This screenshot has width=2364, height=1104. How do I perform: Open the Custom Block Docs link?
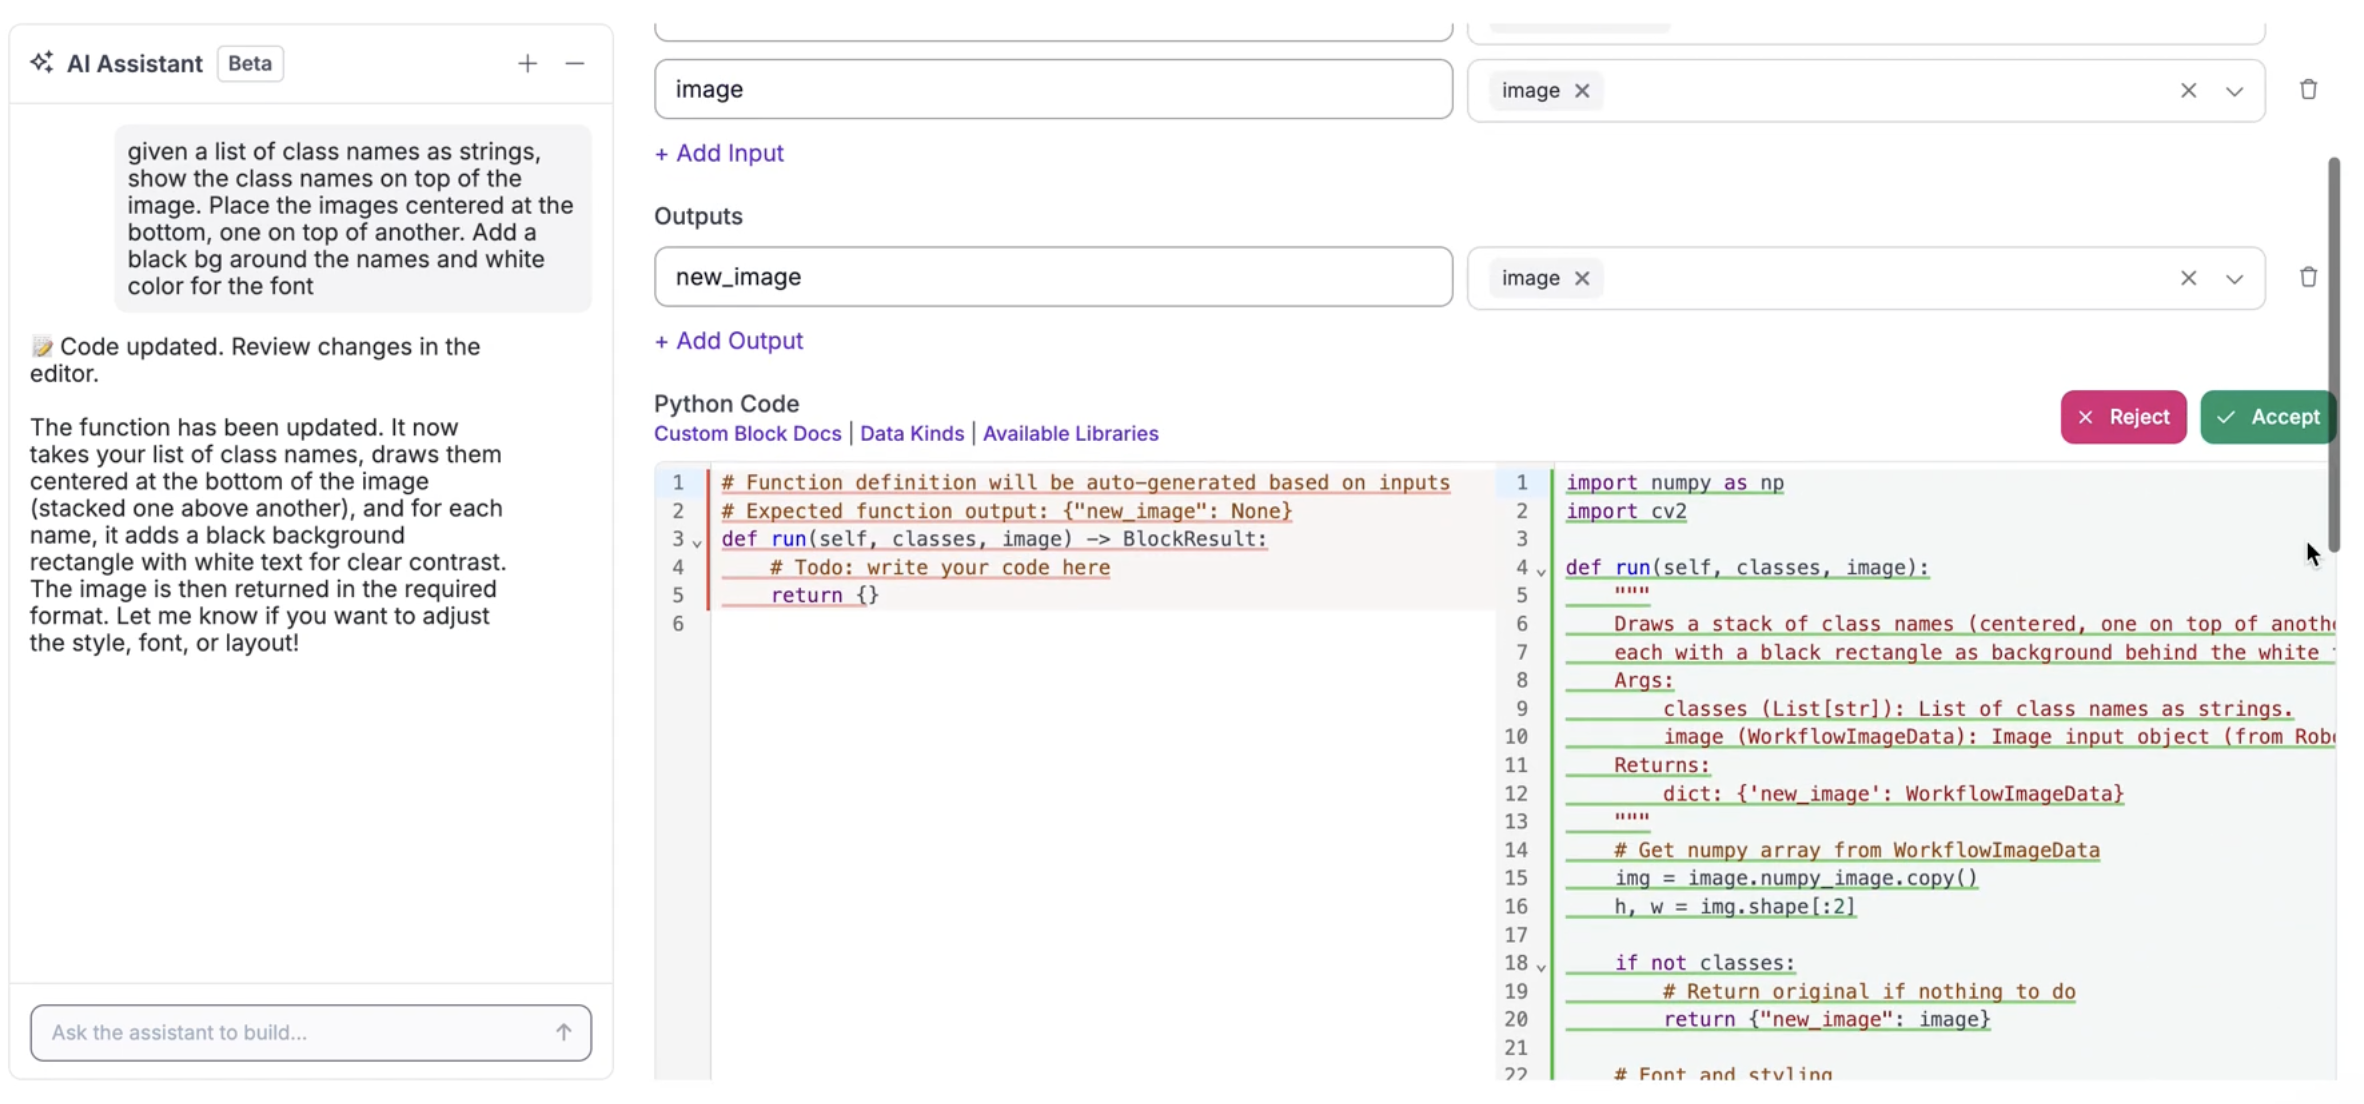pos(747,433)
